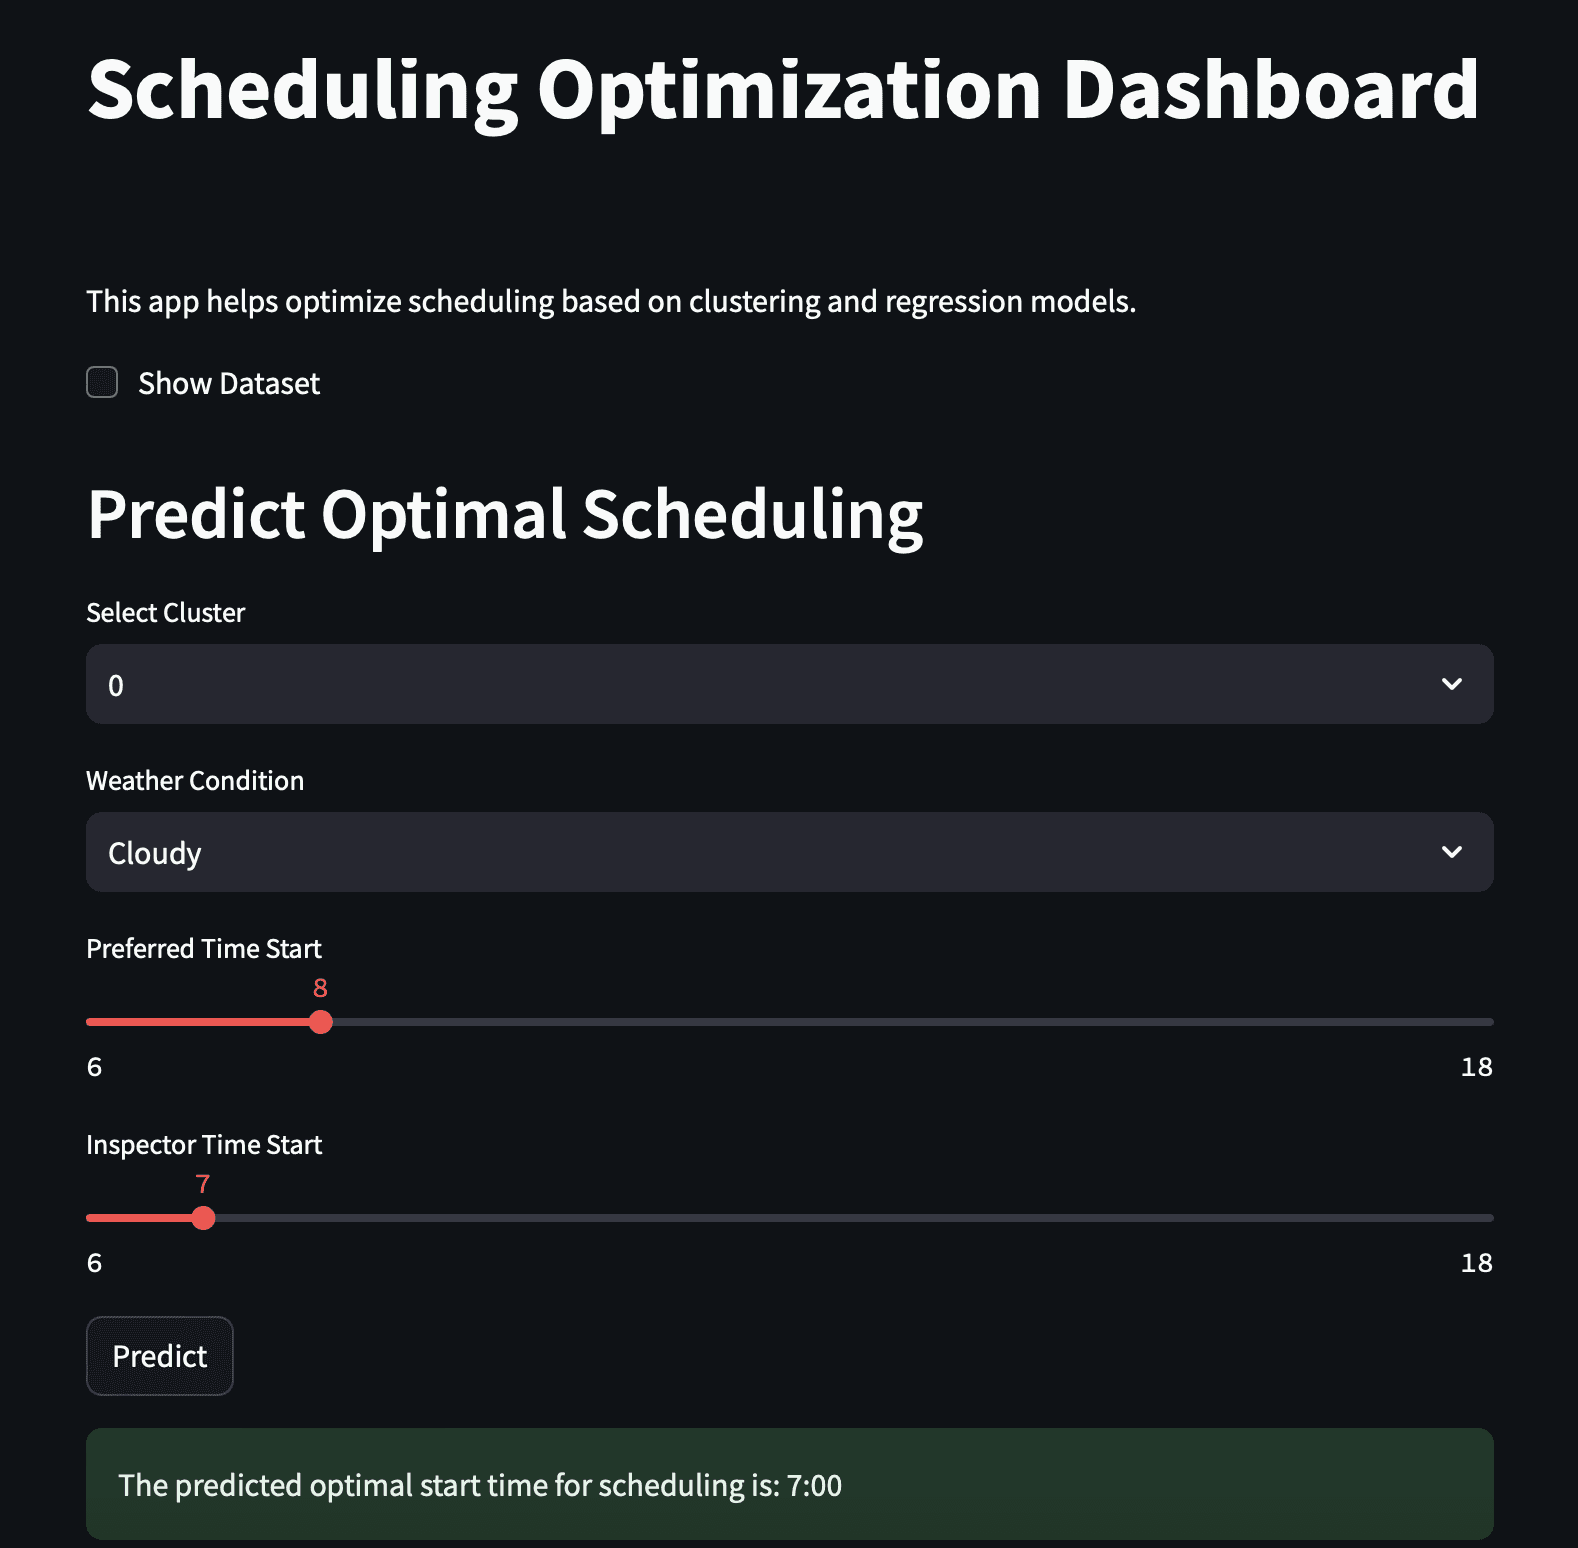Click the Preferred Time Start slider handle

[320, 1022]
